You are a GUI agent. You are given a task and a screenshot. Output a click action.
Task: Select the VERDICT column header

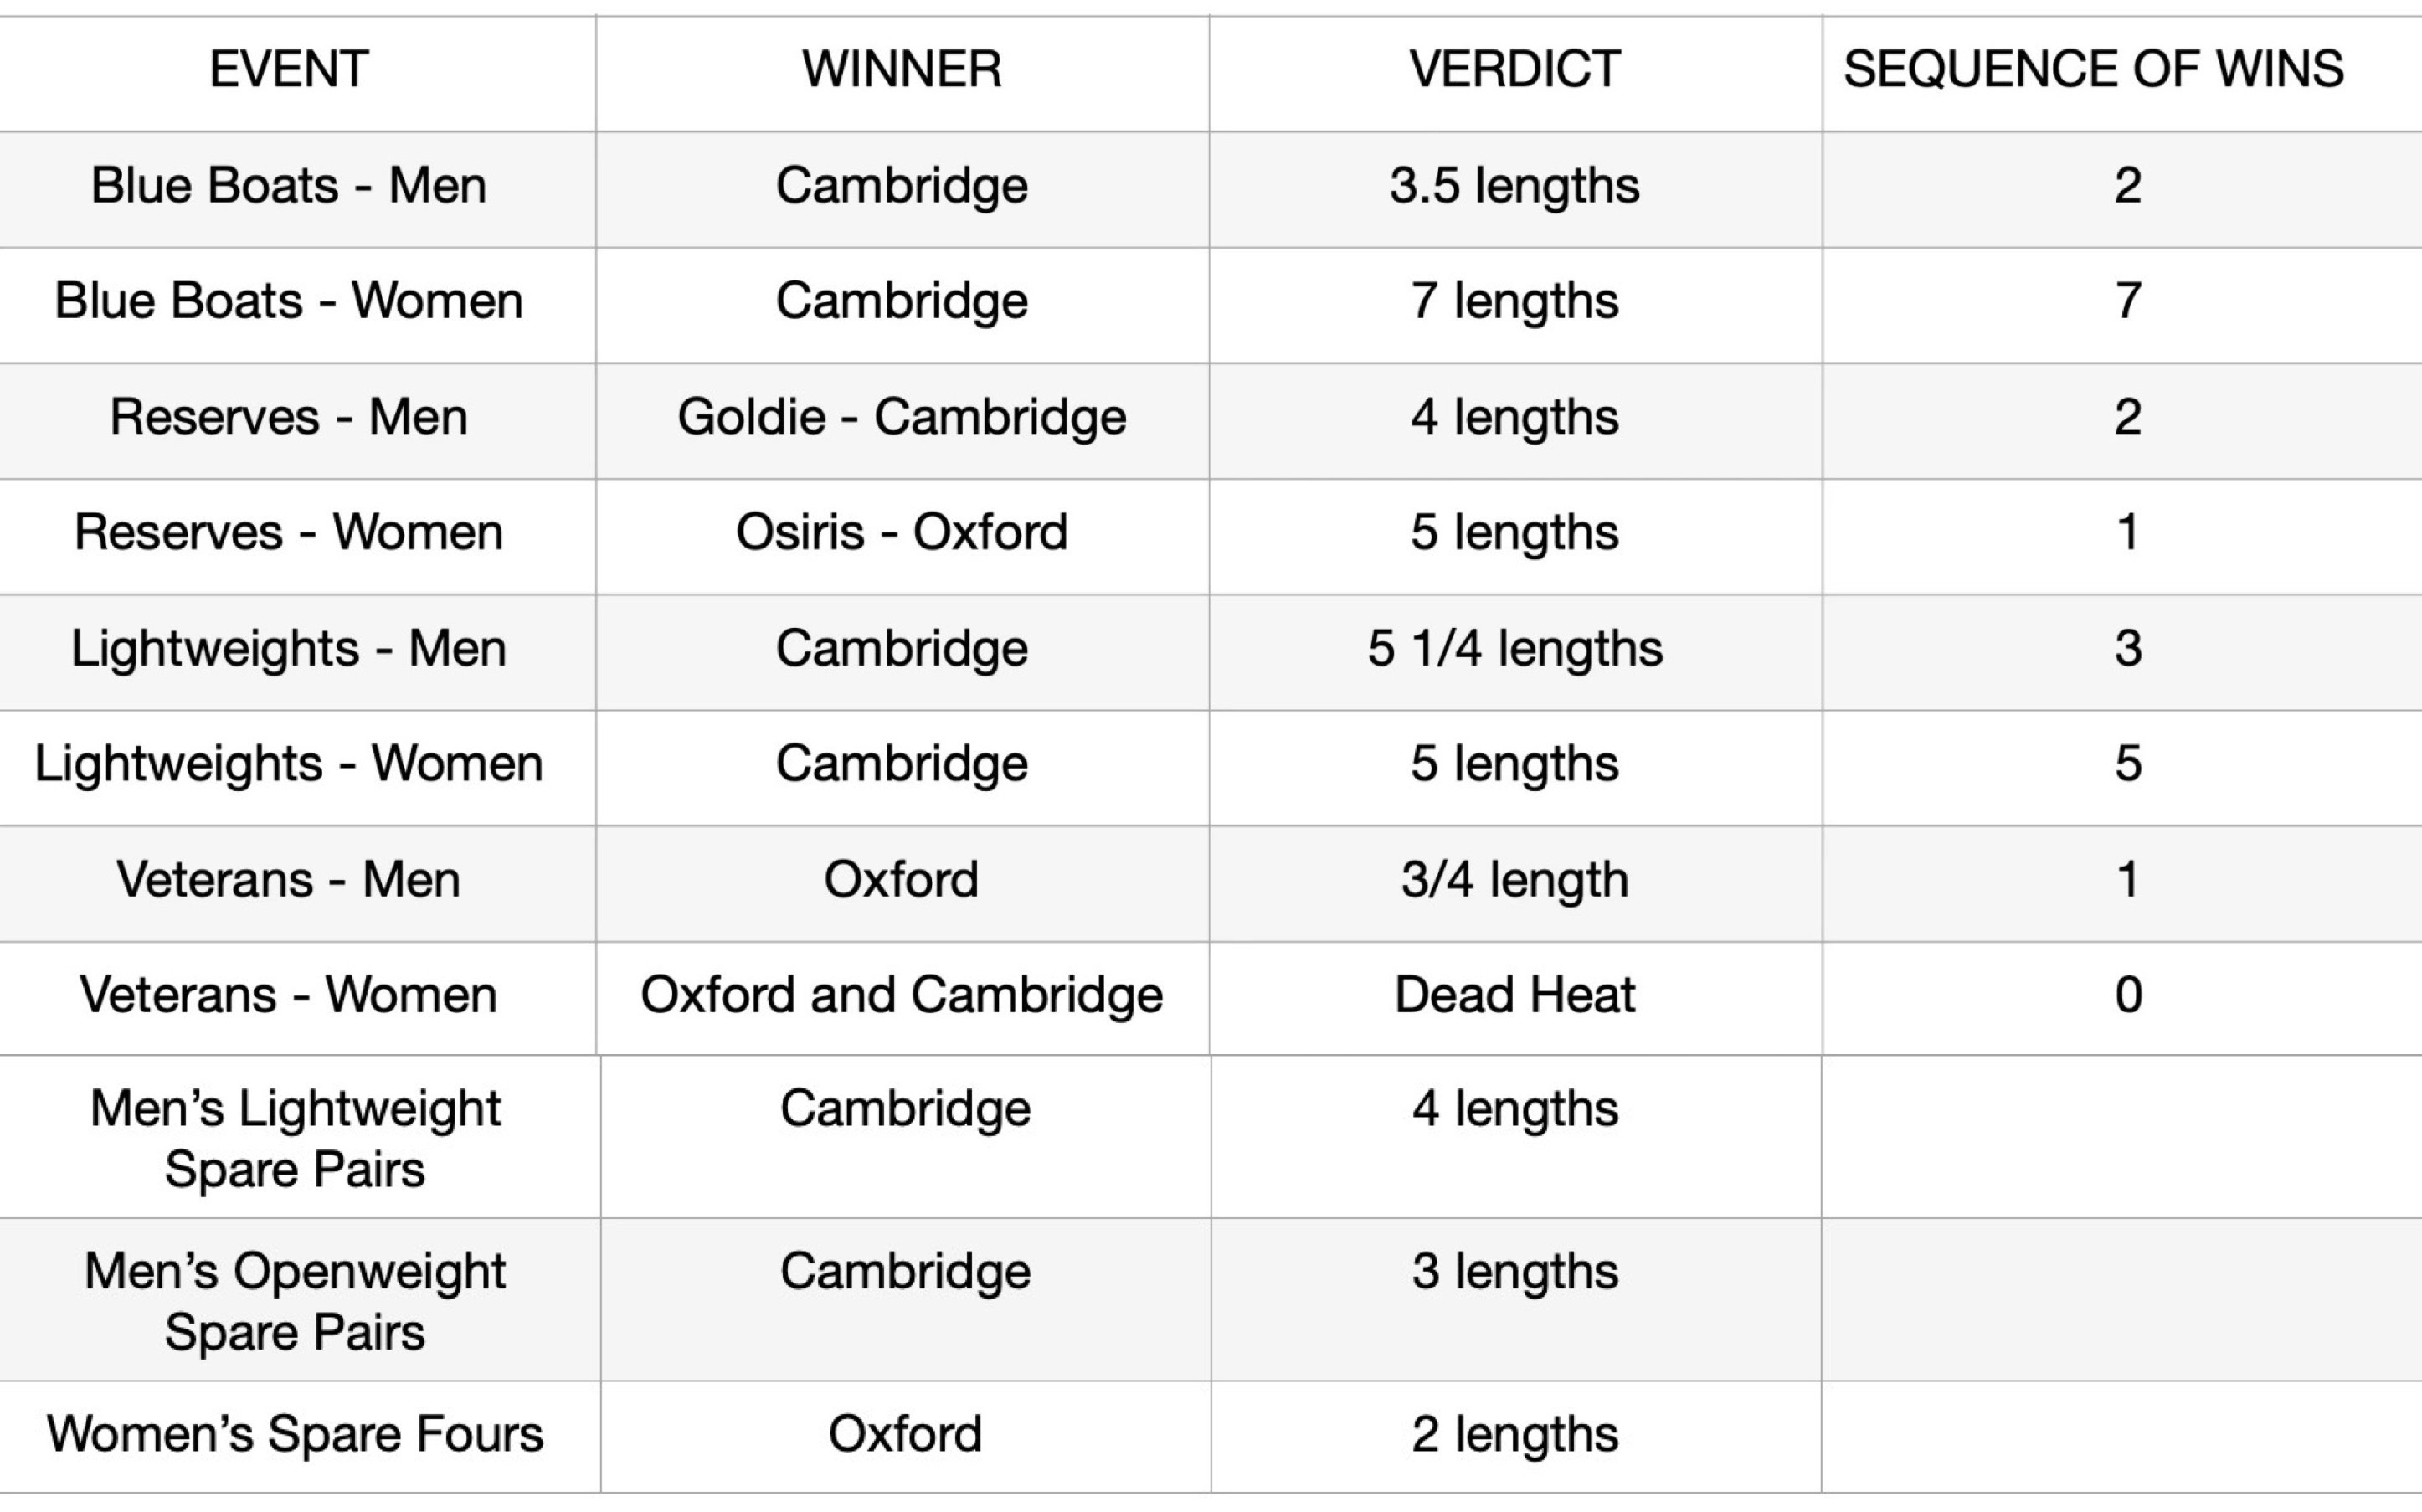tap(1514, 69)
